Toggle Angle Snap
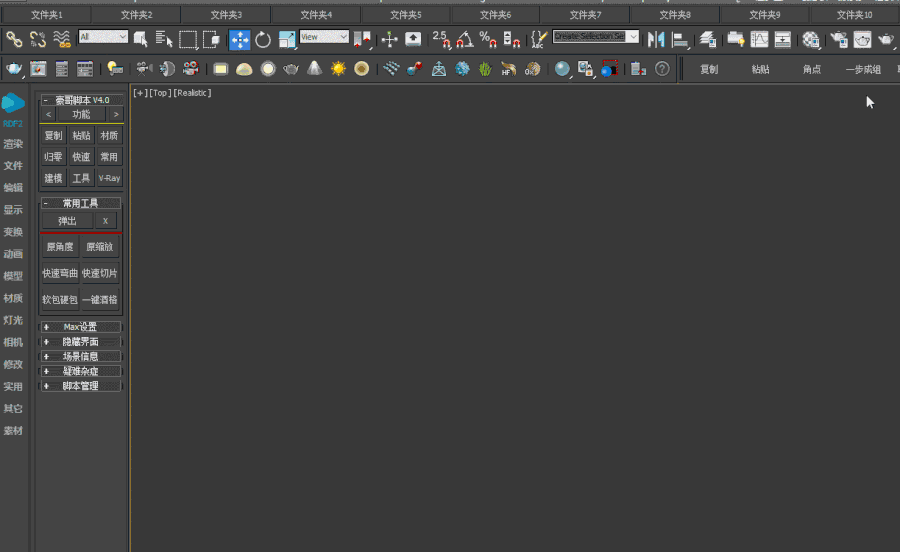Screen dimensions: 900x552 (x=464, y=39)
